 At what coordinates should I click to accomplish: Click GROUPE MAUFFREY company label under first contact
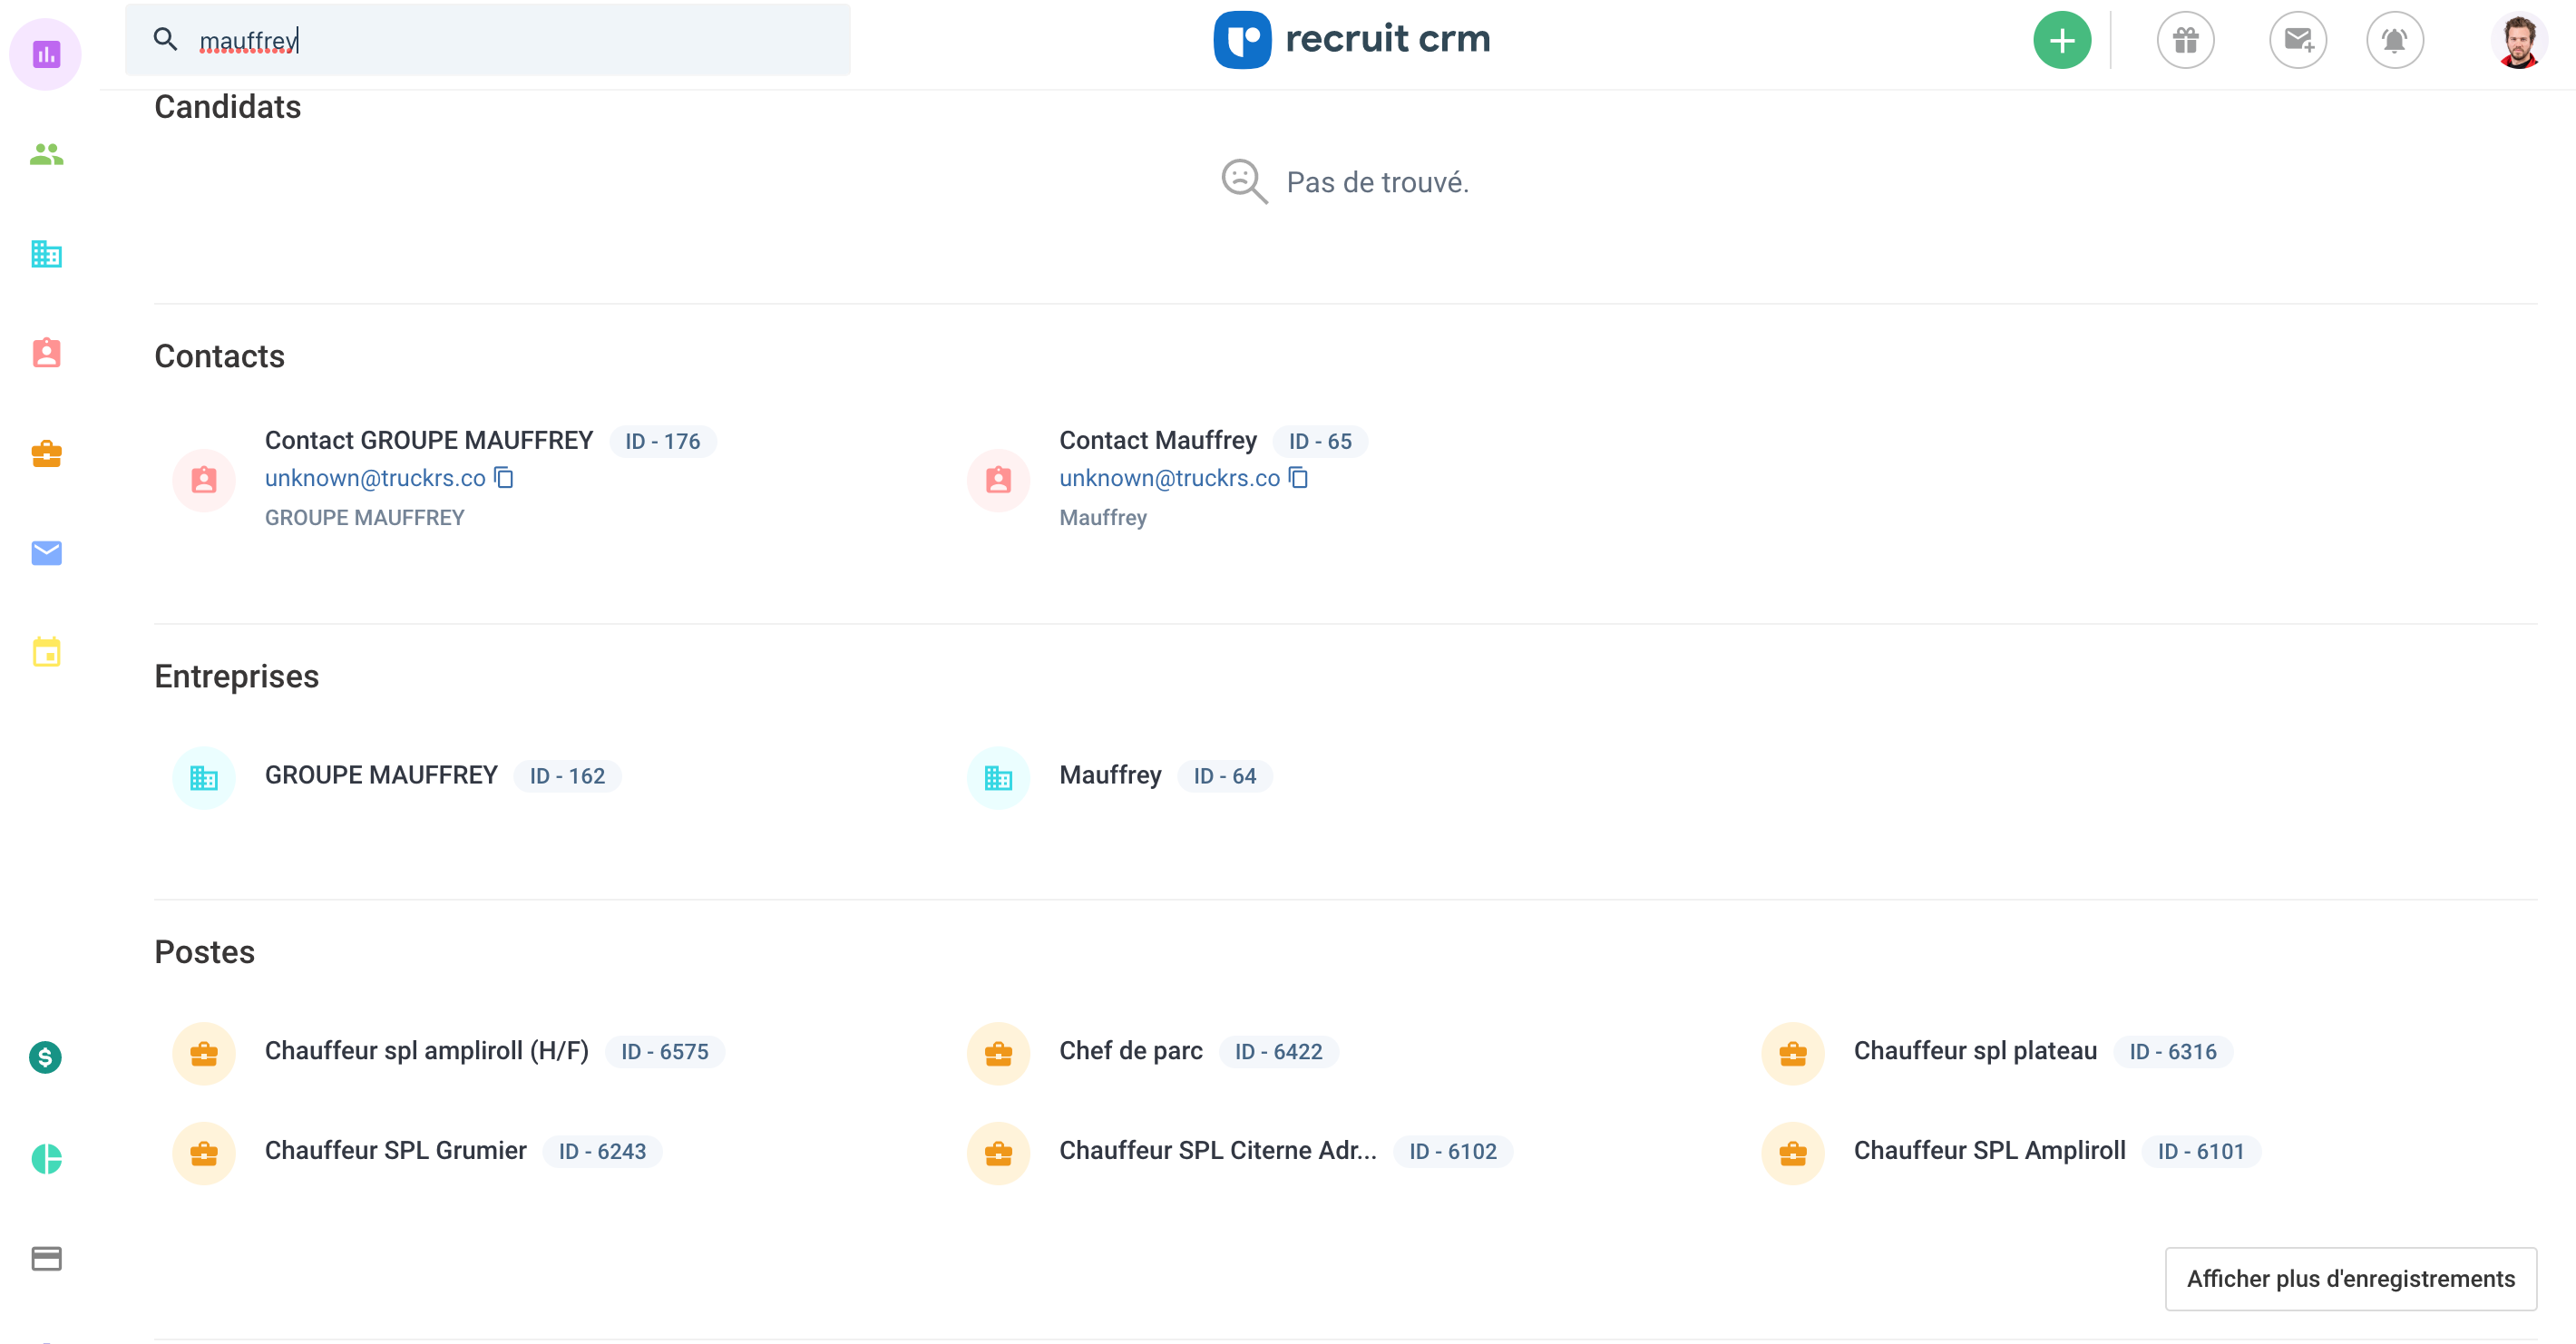click(365, 518)
